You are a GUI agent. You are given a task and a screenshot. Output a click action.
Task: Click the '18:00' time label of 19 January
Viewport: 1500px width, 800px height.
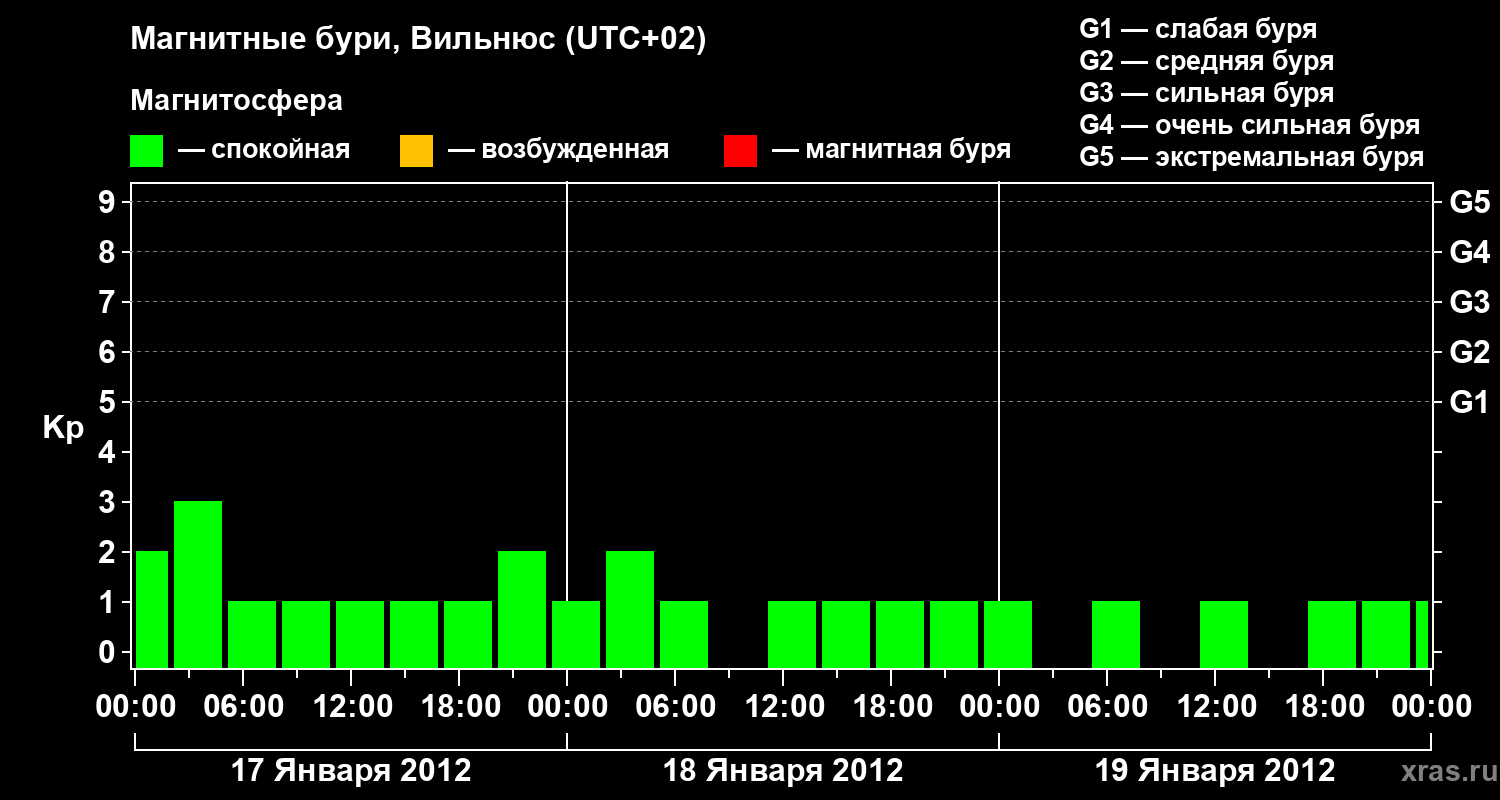tap(1323, 707)
